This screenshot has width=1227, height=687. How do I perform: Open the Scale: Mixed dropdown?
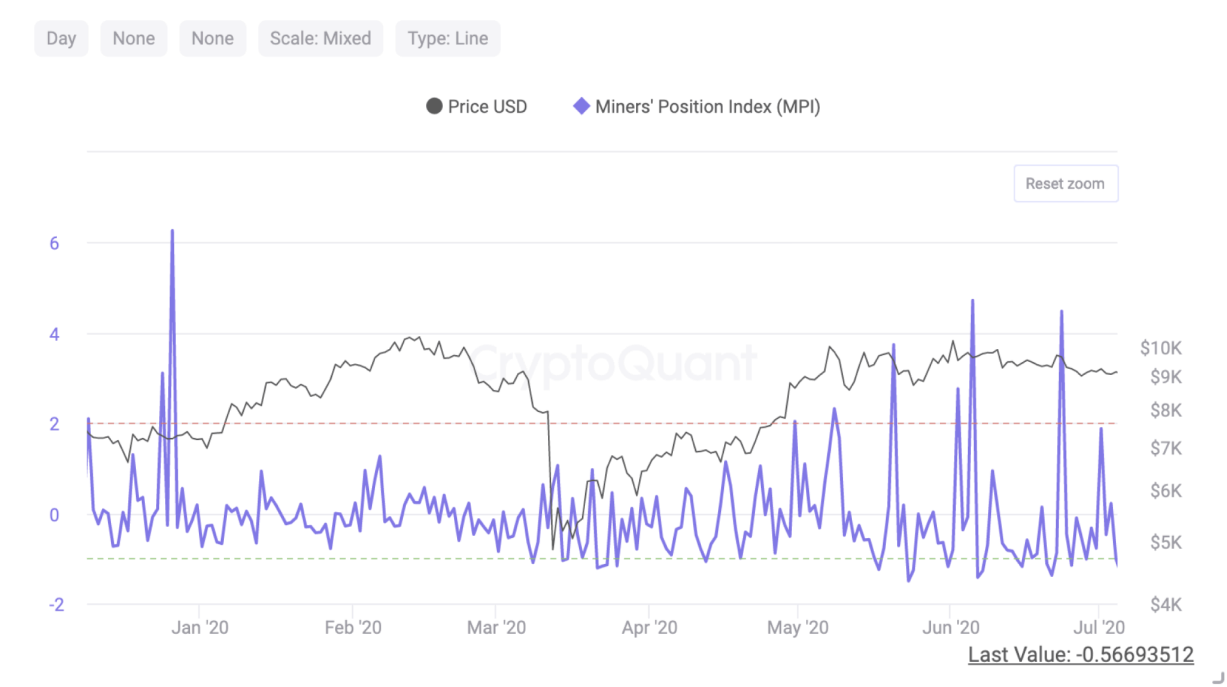click(320, 38)
